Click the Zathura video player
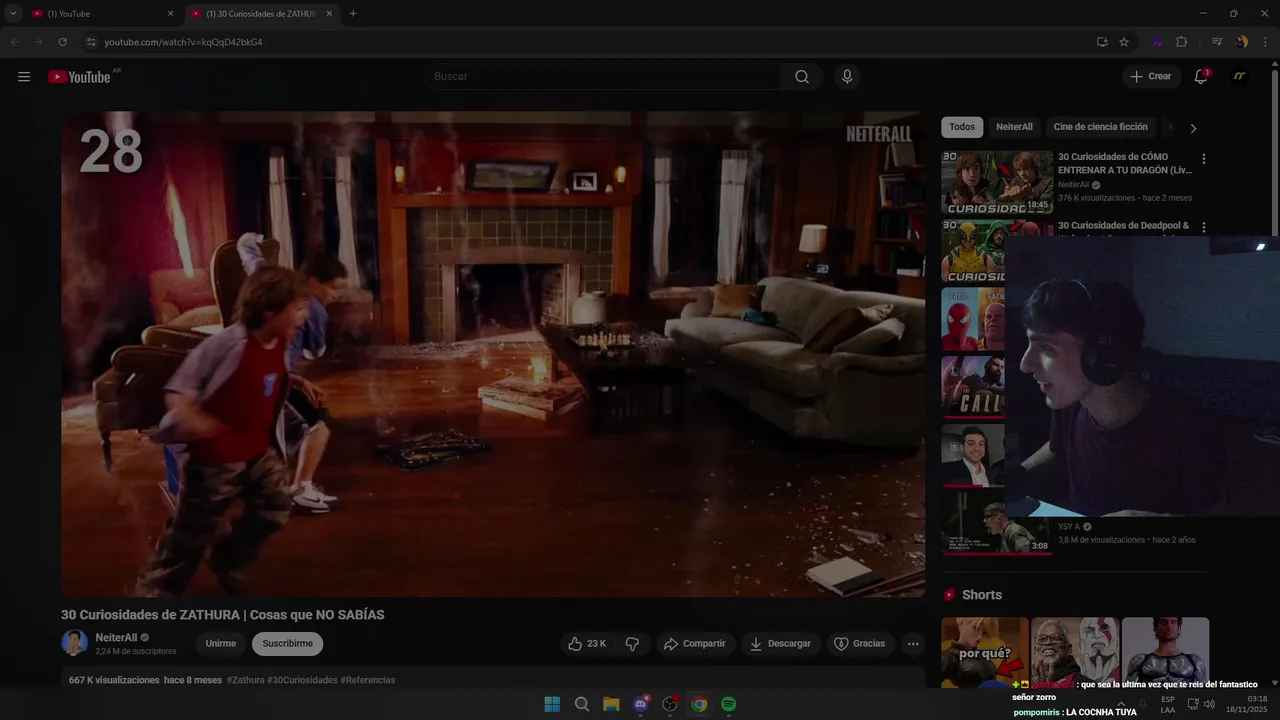1280x720 pixels. pos(493,354)
